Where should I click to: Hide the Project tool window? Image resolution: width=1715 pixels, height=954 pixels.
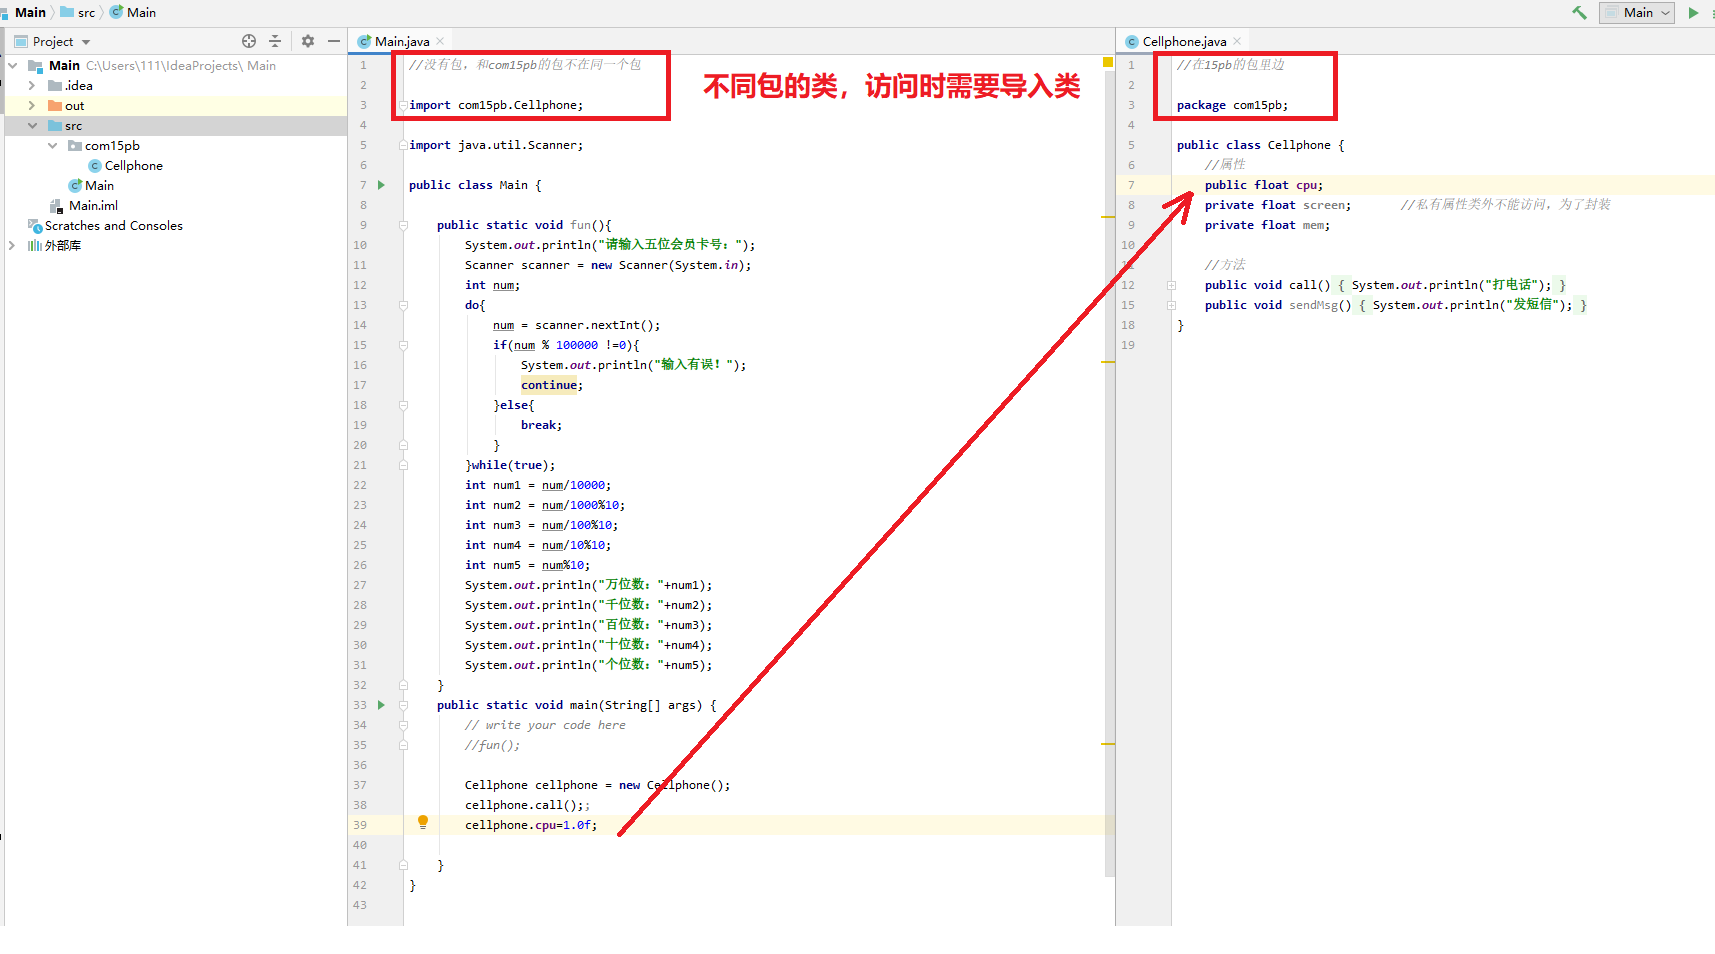(334, 41)
